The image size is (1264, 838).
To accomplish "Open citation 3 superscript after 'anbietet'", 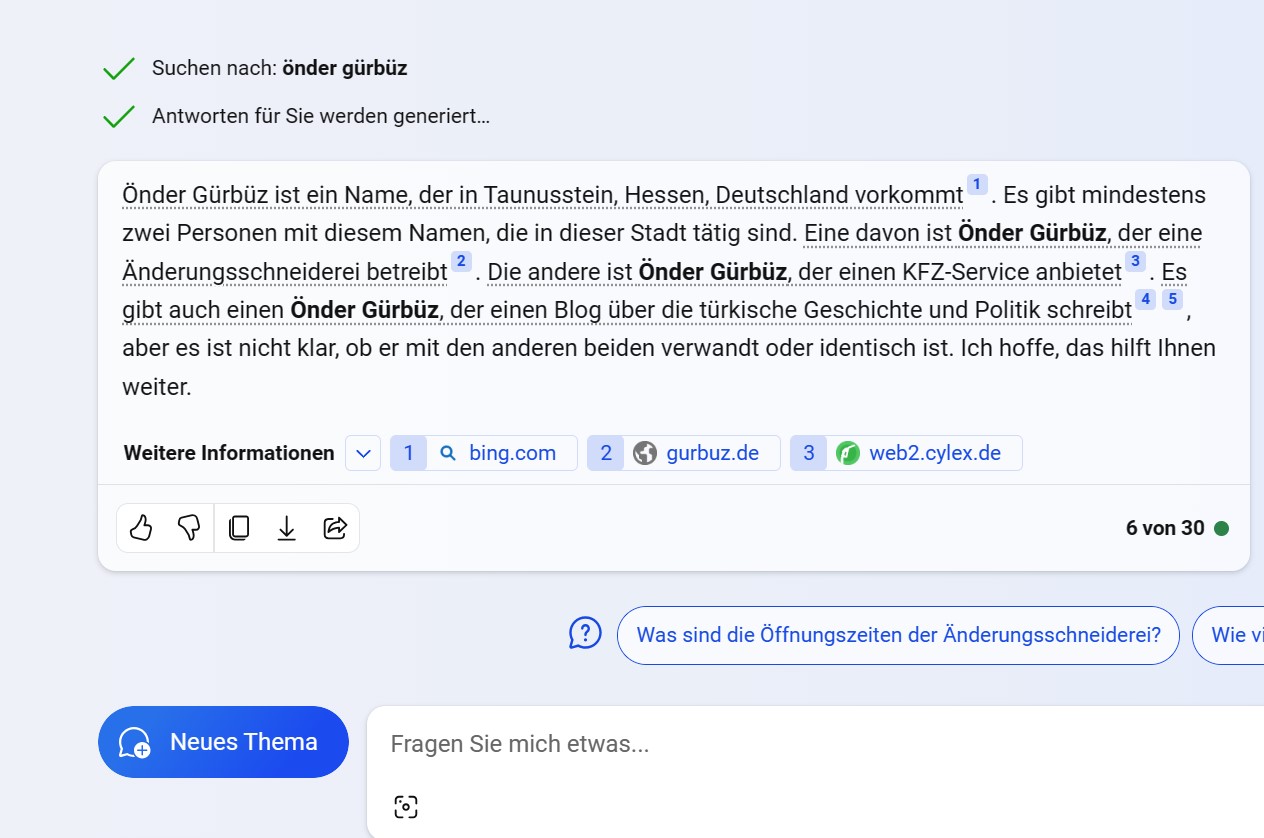I will tap(1135, 262).
